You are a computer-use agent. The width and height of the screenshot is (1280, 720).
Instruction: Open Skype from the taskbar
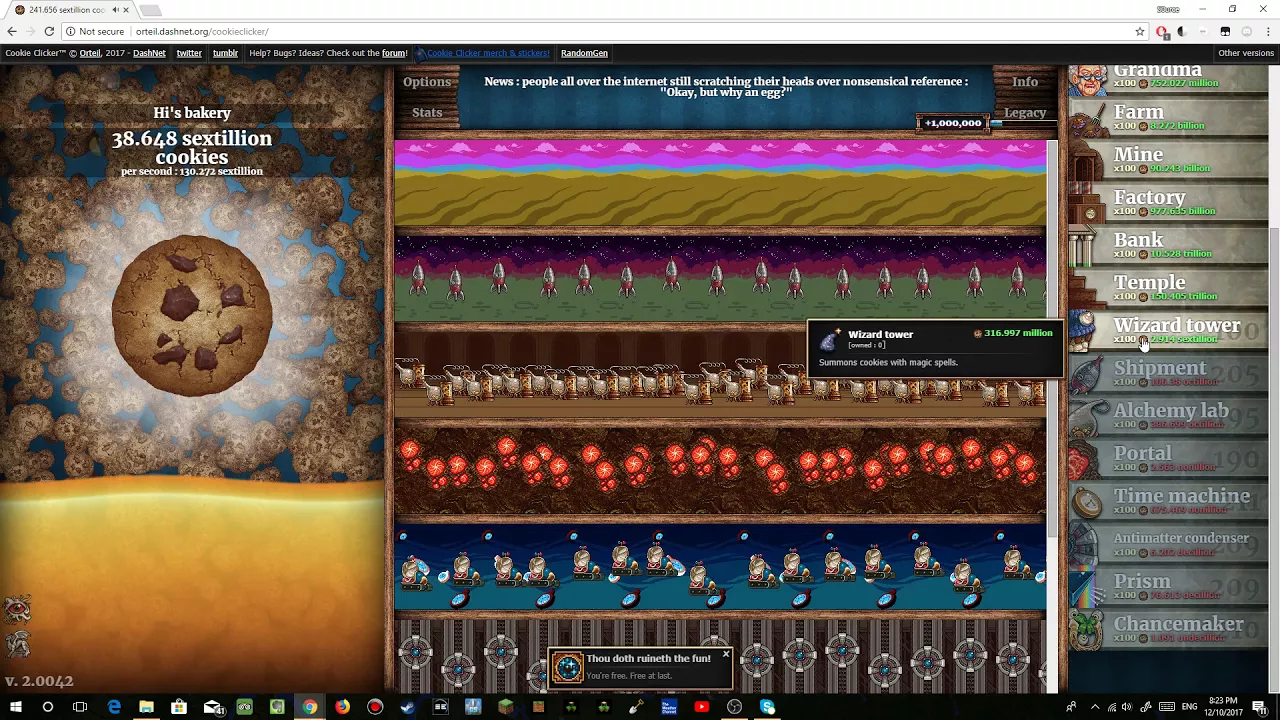(767, 707)
